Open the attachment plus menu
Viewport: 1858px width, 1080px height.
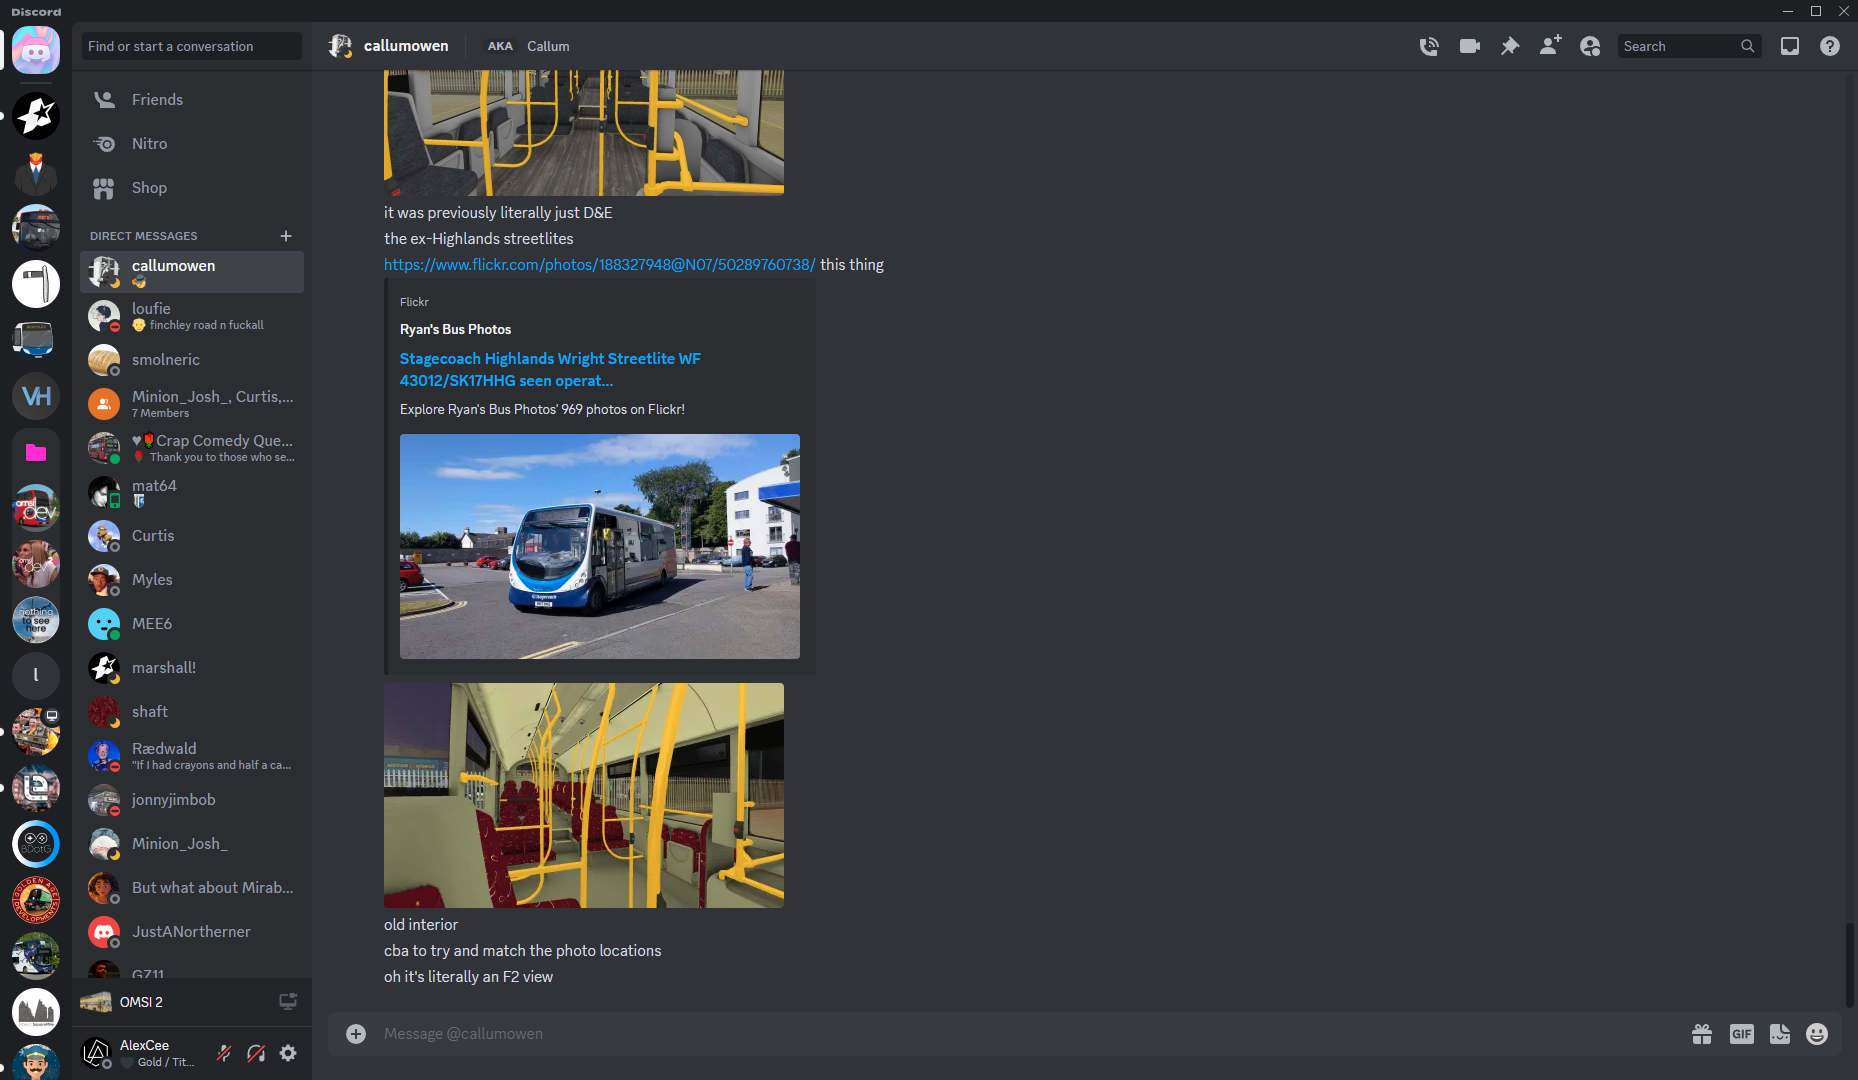coord(356,1034)
